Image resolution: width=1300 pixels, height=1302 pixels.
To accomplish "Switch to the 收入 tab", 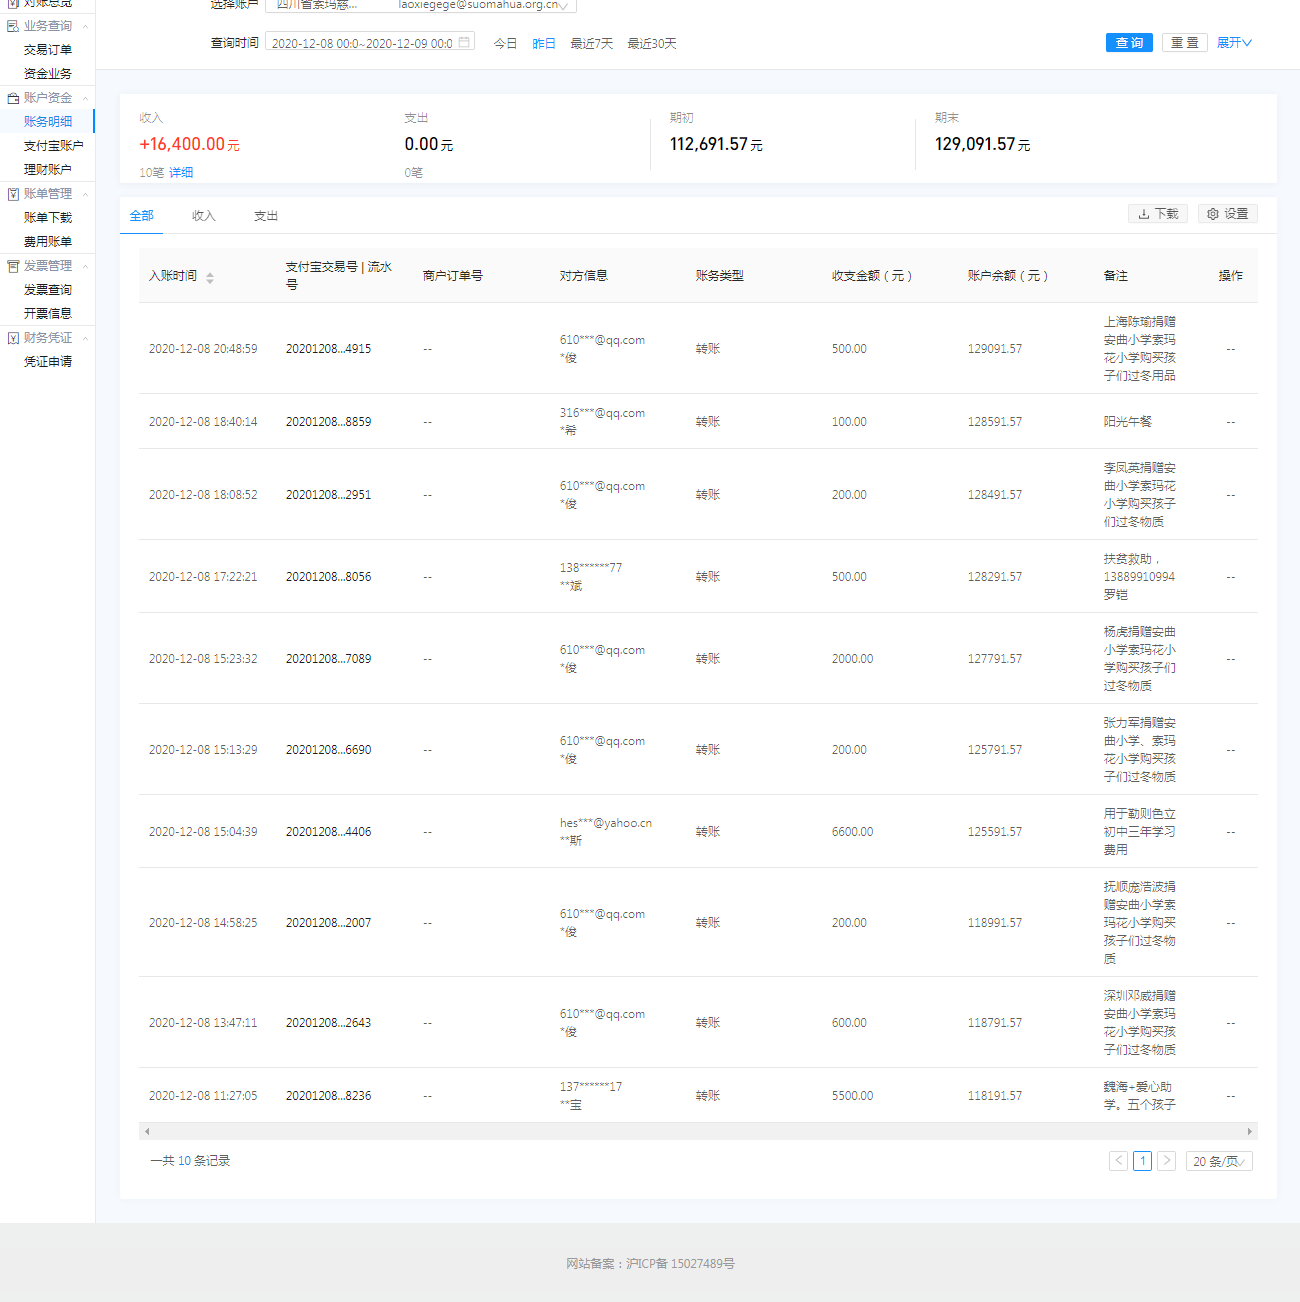I will [x=204, y=216].
